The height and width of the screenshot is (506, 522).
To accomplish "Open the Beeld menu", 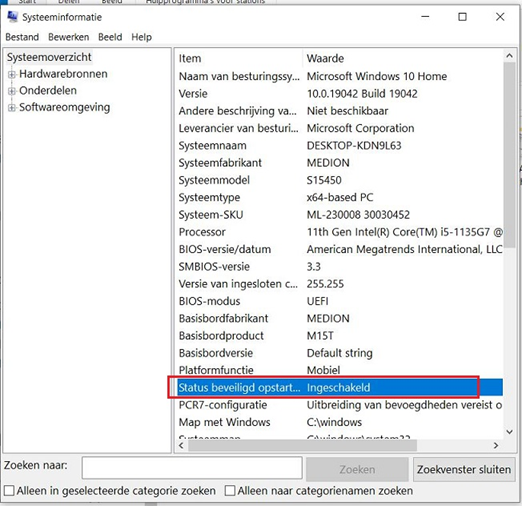I will pos(110,37).
